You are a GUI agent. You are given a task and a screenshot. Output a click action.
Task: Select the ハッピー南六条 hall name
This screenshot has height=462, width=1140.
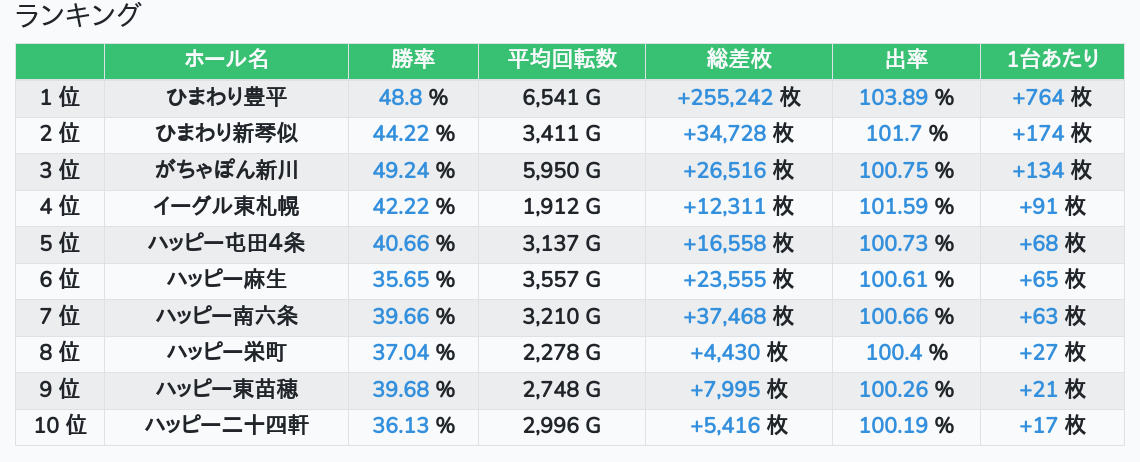[x=227, y=316]
